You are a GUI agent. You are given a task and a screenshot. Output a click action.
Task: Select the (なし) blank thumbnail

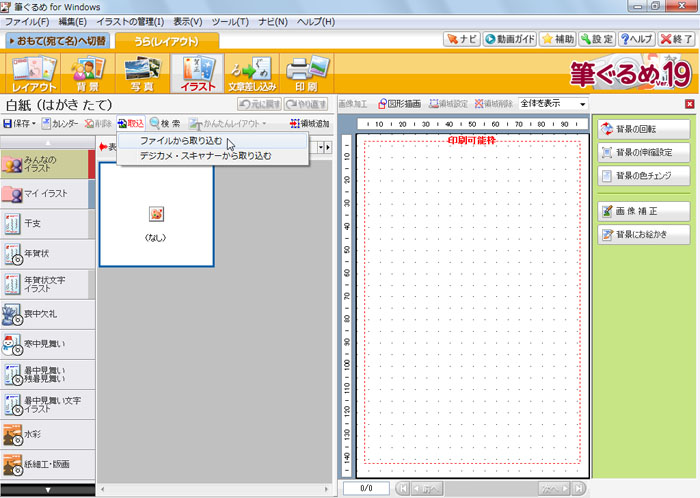[x=156, y=214]
